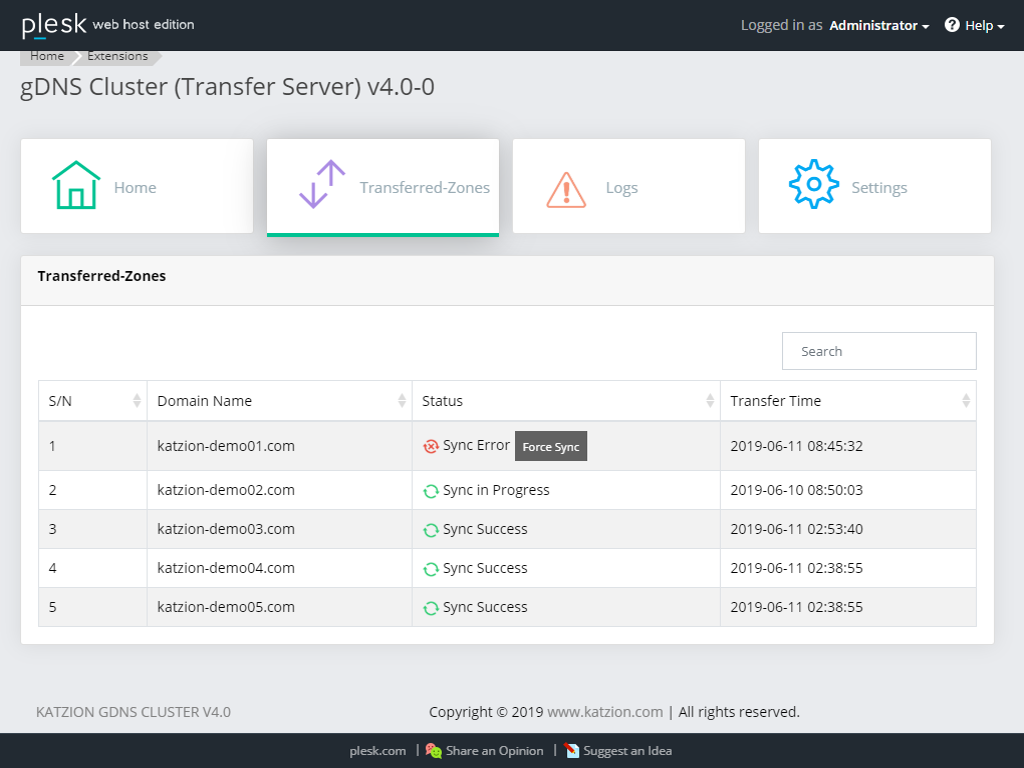Sort table by S/N column arrows
1024x768 pixels.
point(136,401)
